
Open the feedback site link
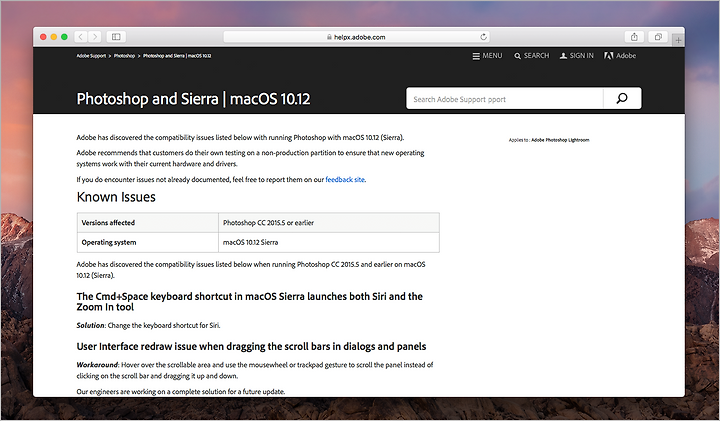coord(345,180)
